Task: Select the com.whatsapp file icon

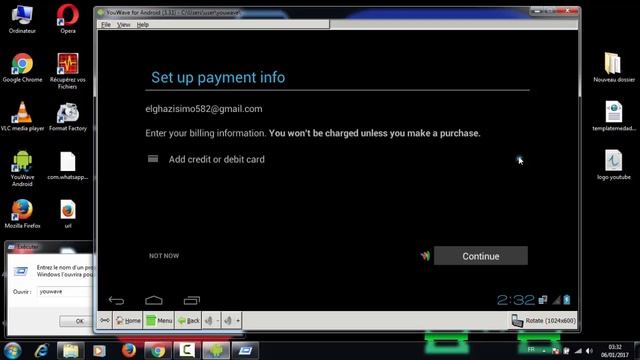Action: [68, 165]
